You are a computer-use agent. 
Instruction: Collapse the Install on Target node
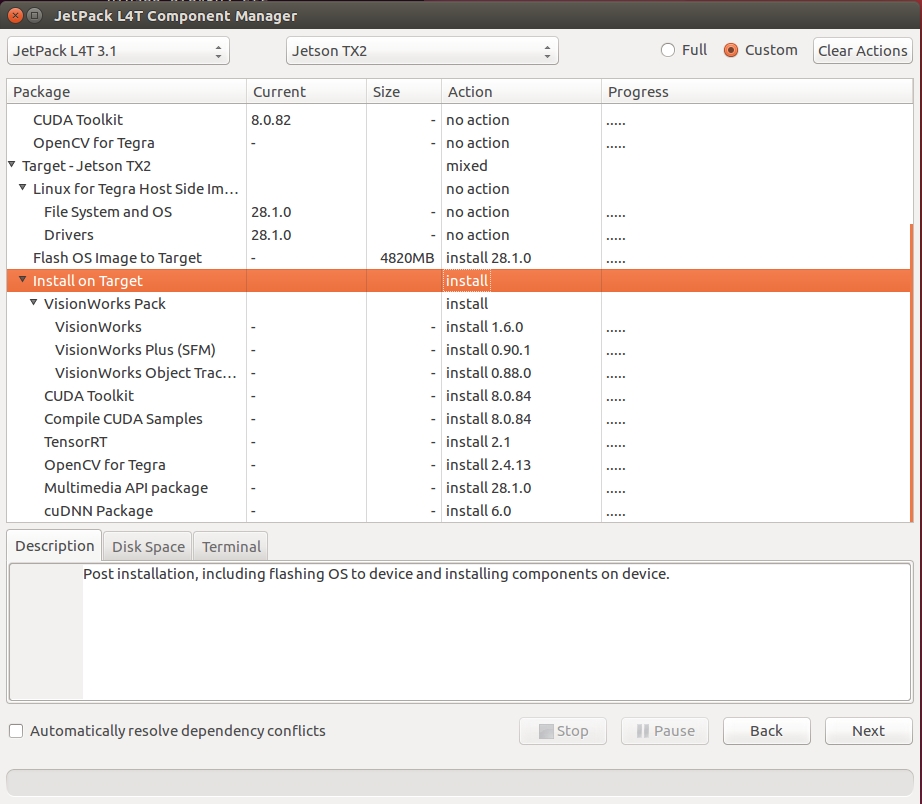(23, 280)
